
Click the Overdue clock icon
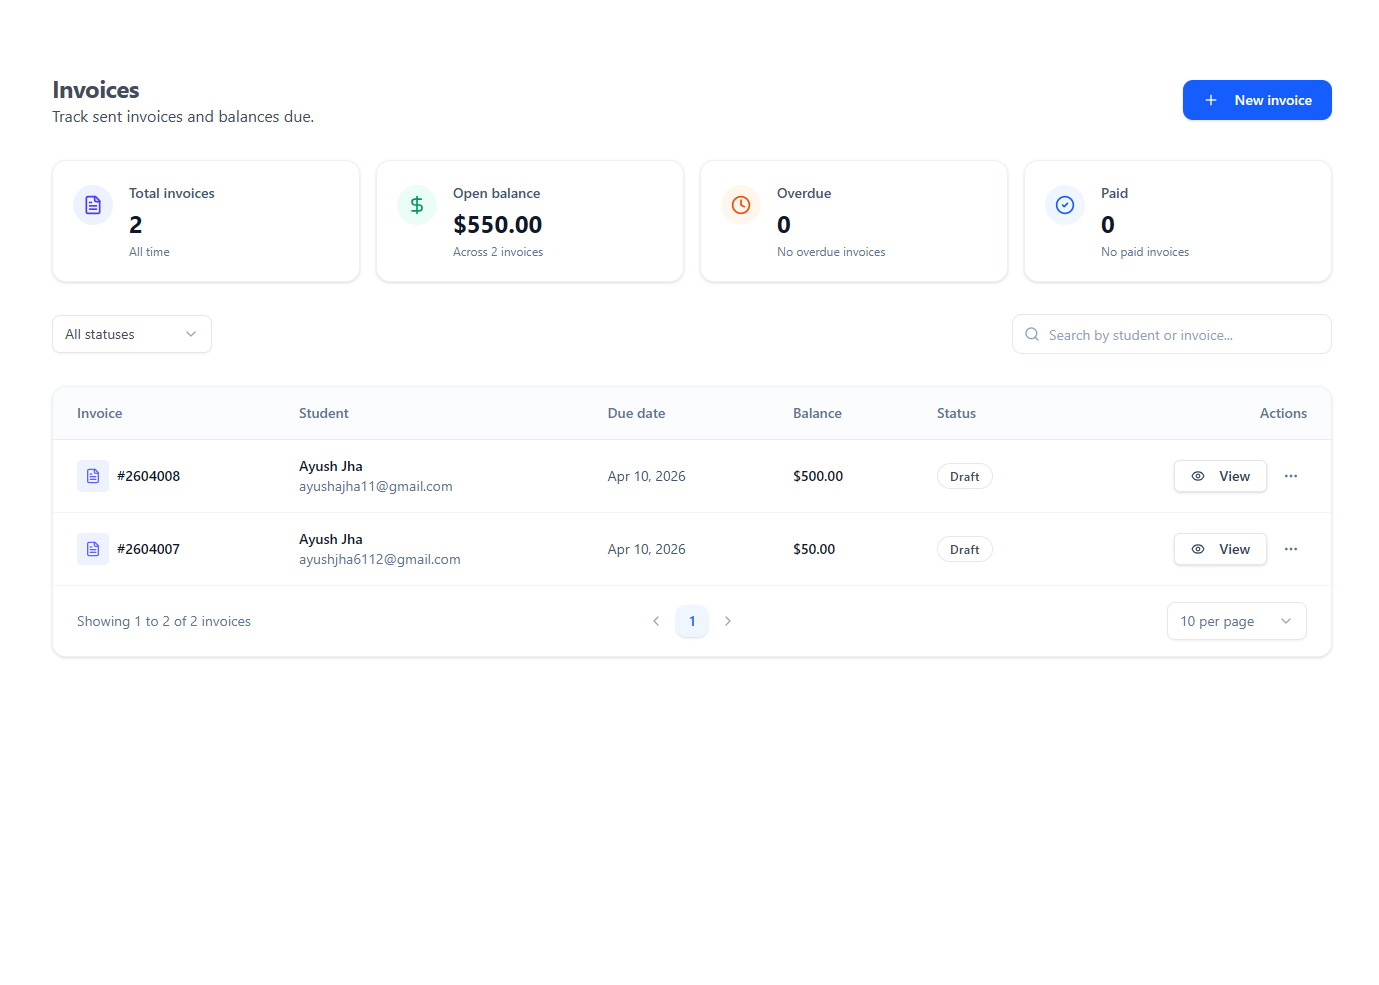(741, 205)
